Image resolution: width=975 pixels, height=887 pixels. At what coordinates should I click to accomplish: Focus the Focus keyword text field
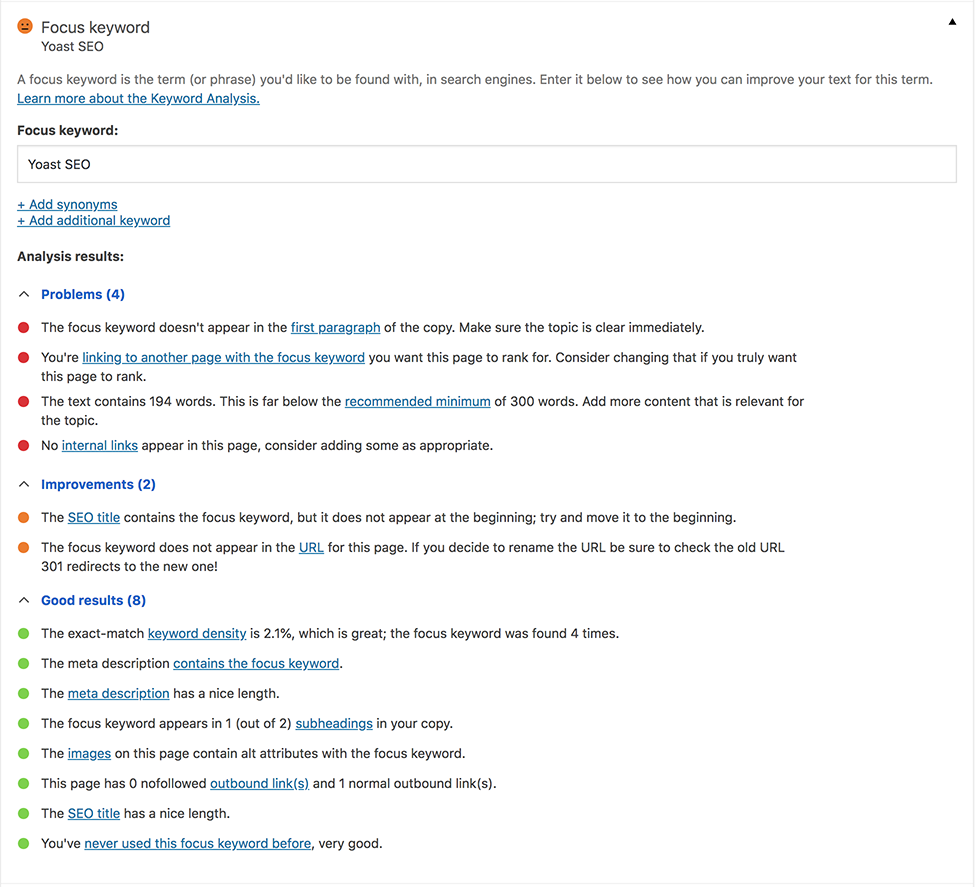click(x=486, y=164)
